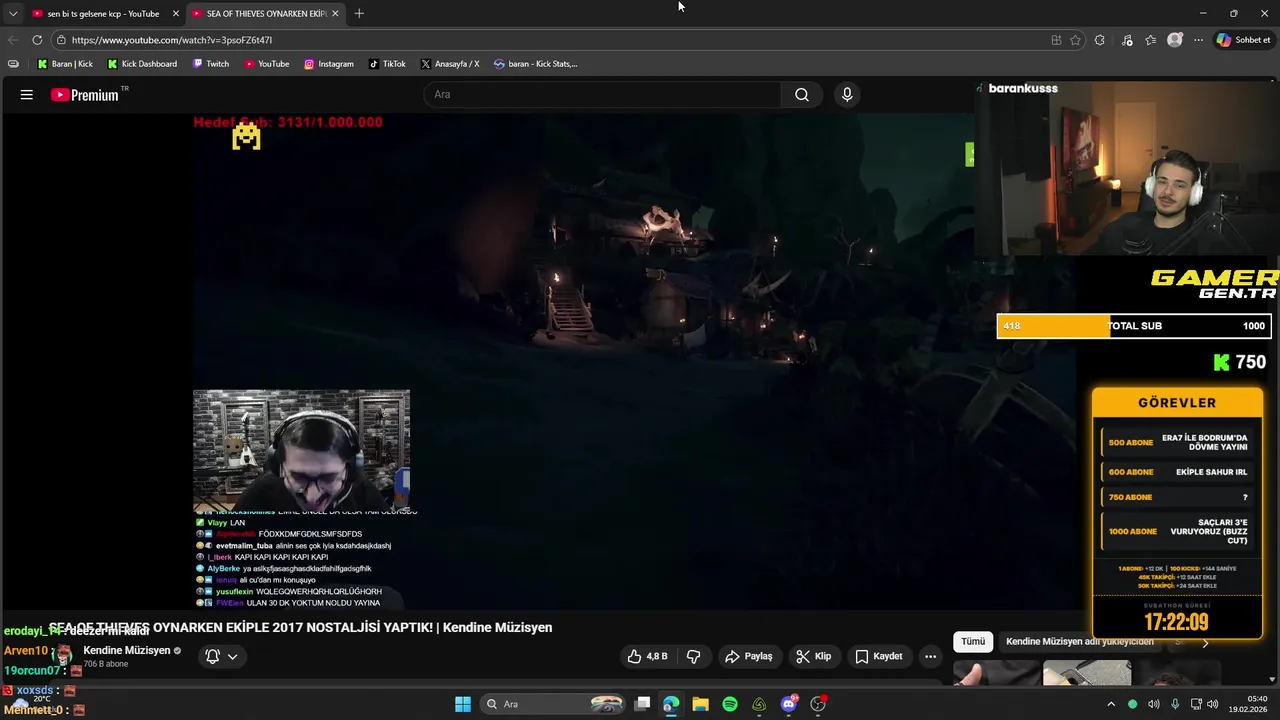Image resolution: width=1280 pixels, height=720 pixels.
Task: Open the browser profile avatar
Action: pos(1175,40)
